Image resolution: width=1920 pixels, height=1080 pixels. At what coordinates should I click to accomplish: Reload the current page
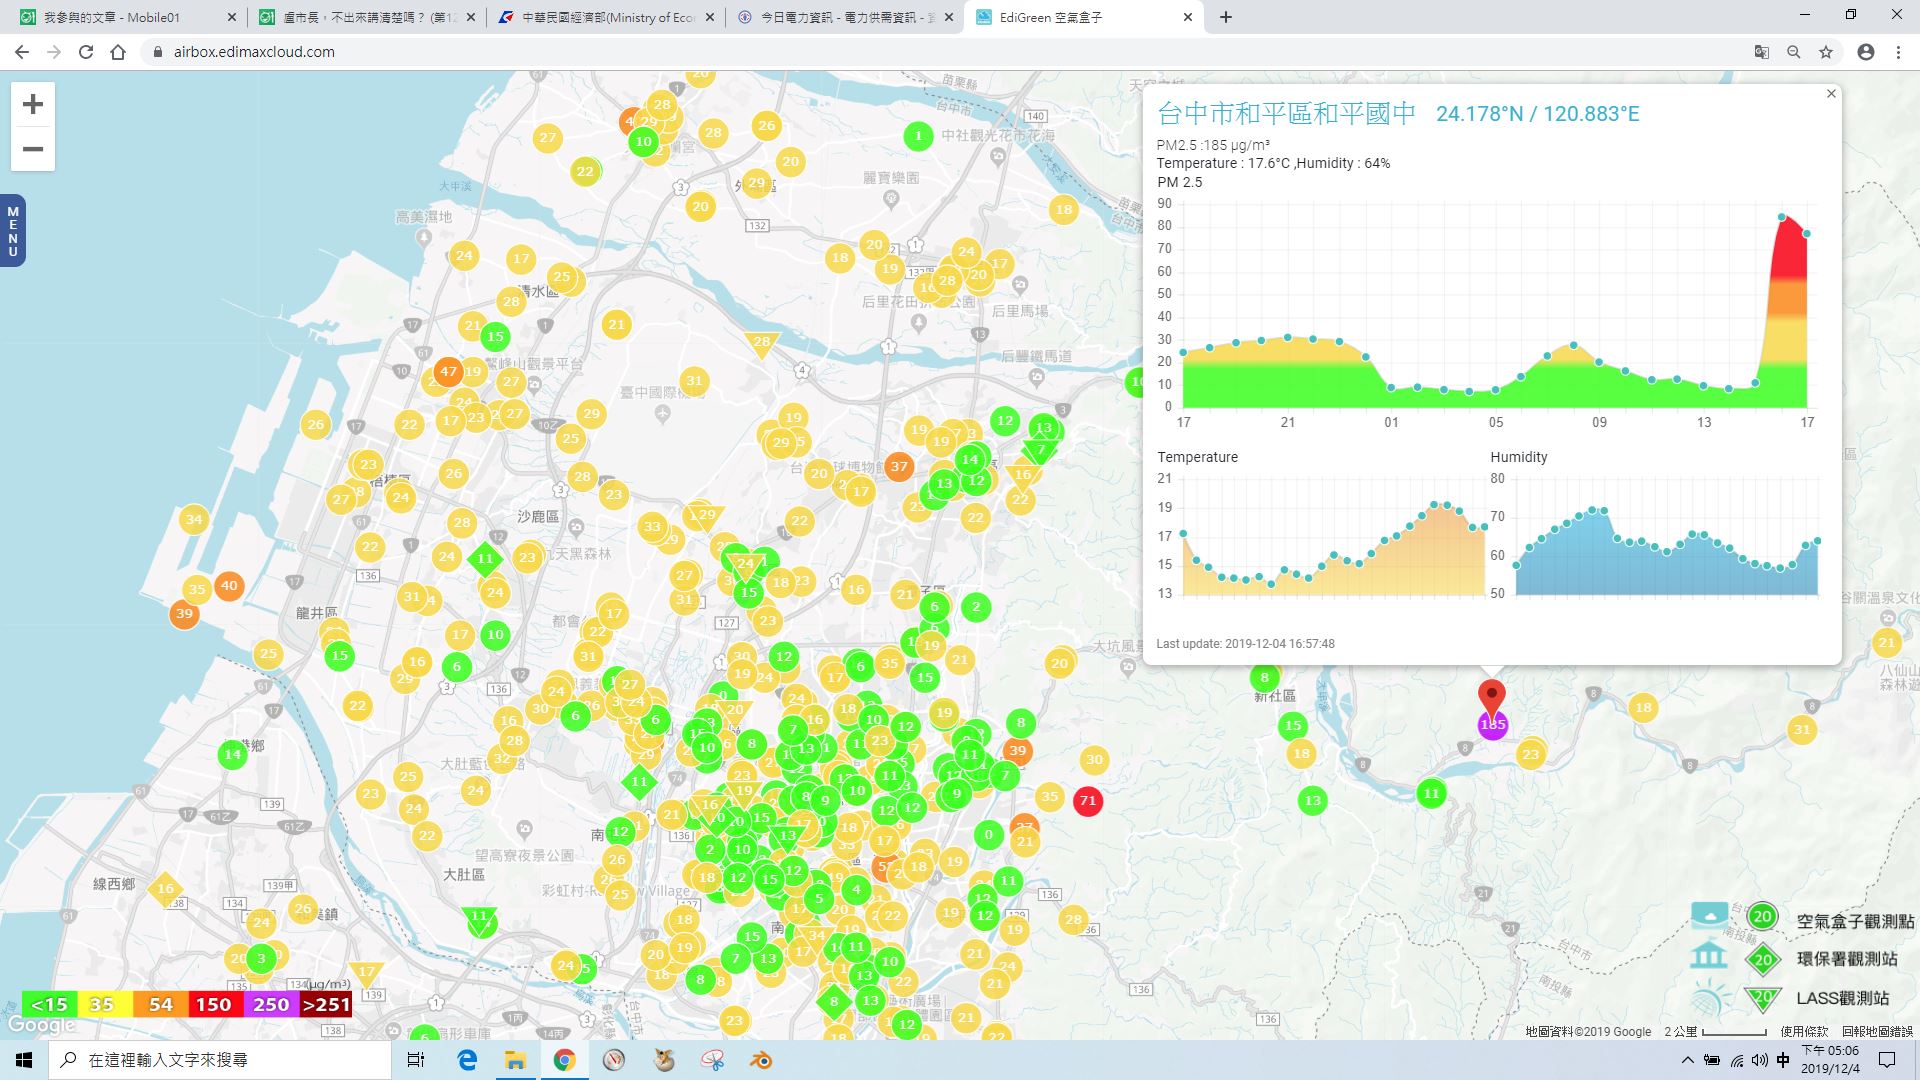click(86, 52)
